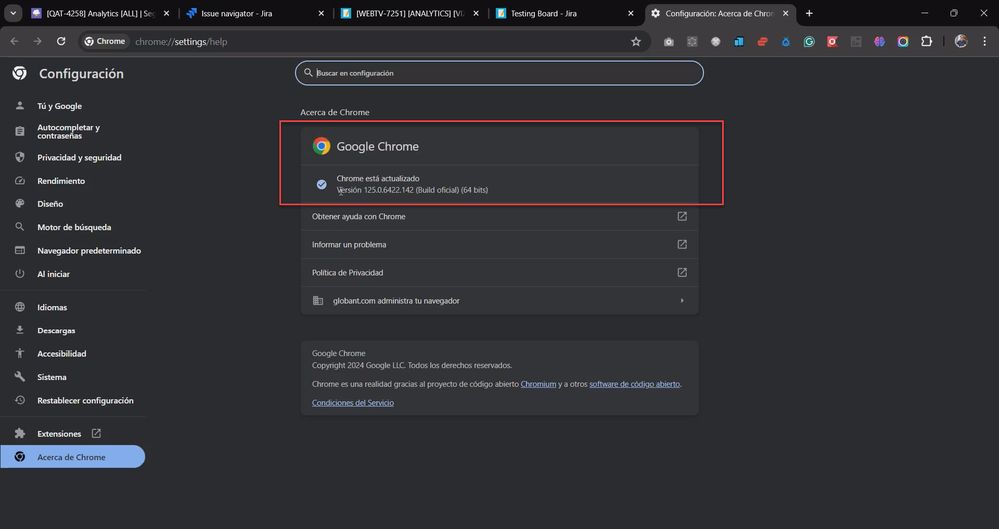
Task: Click the camera screenshot extension icon
Action: coord(668,41)
